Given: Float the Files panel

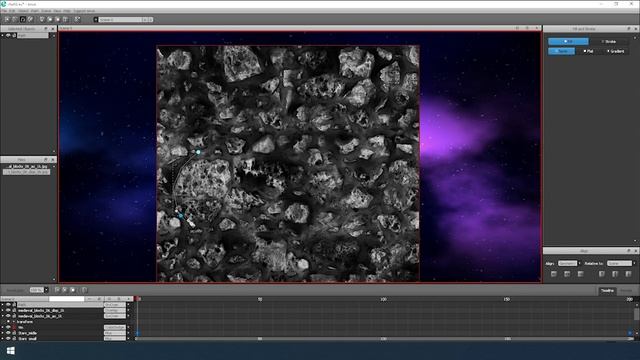Looking at the screenshot, I should [46, 160].
